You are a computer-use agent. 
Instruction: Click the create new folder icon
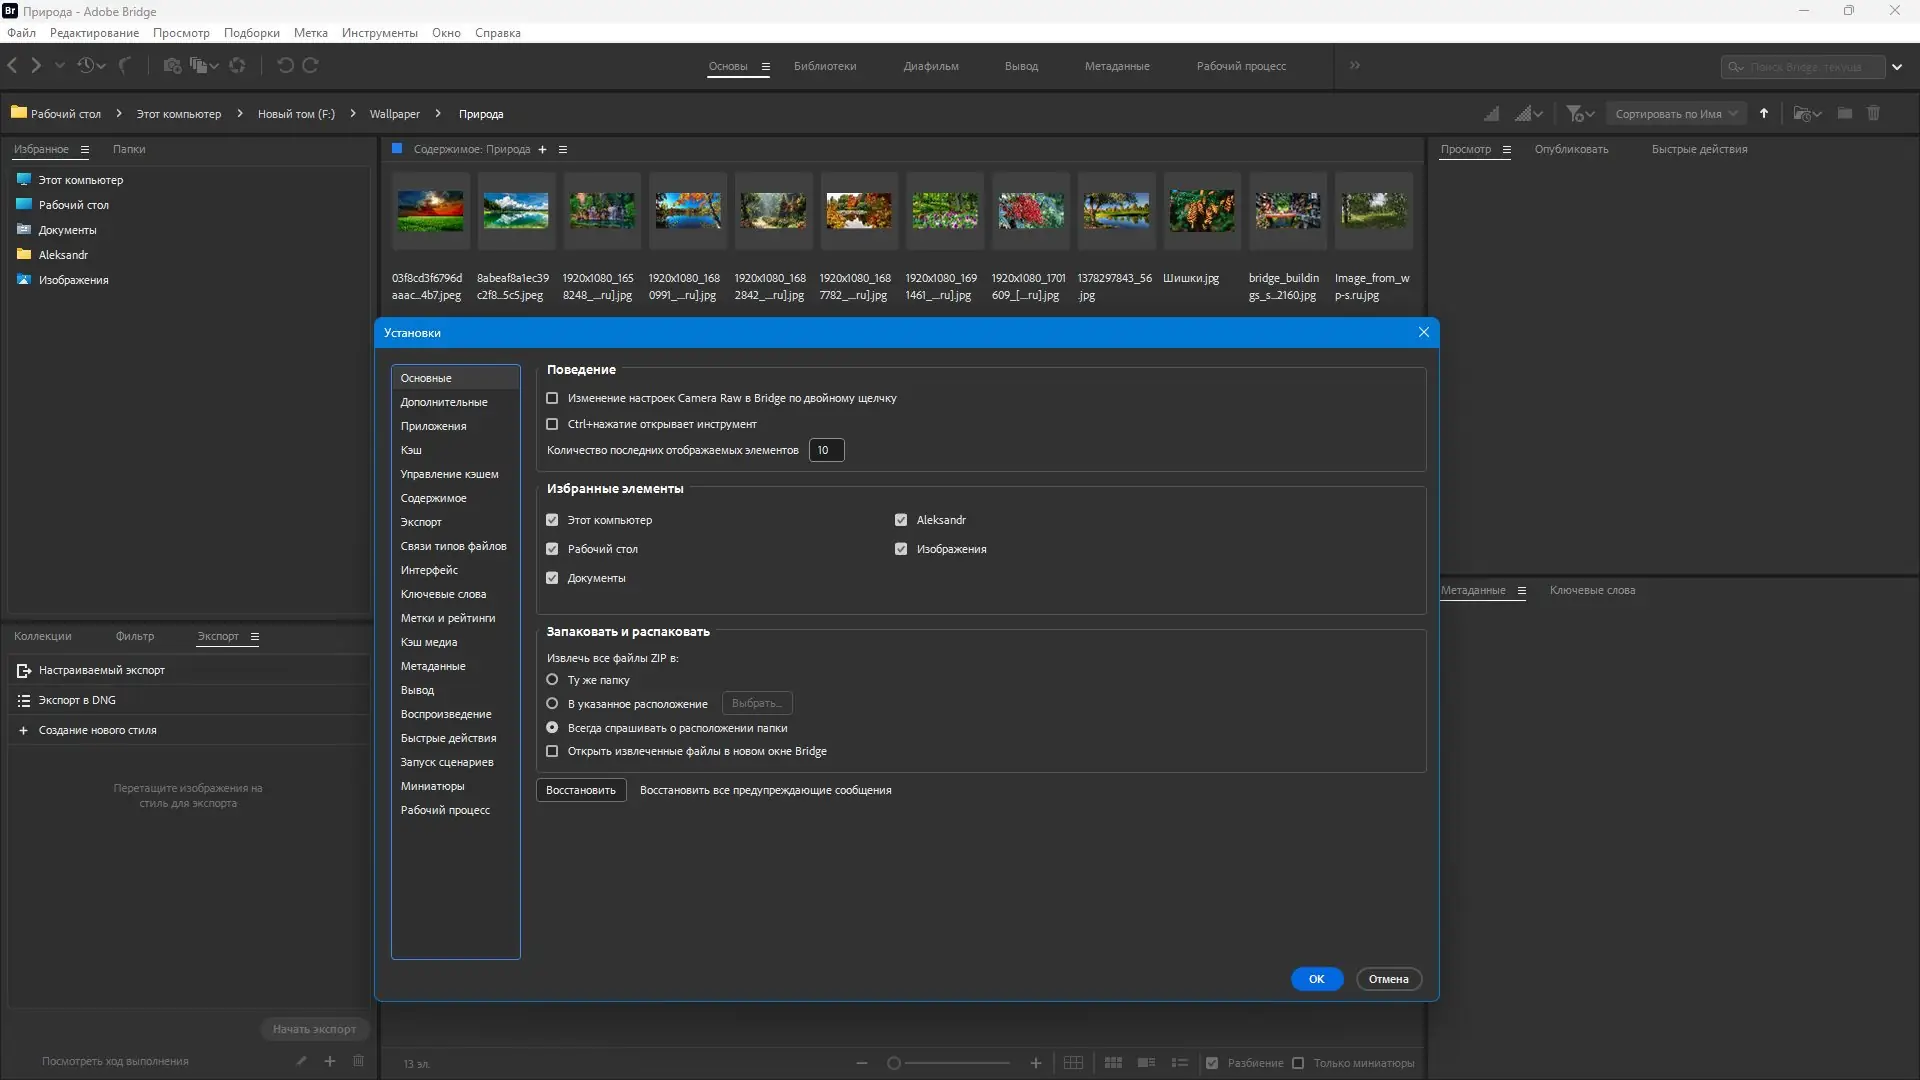click(x=1844, y=114)
